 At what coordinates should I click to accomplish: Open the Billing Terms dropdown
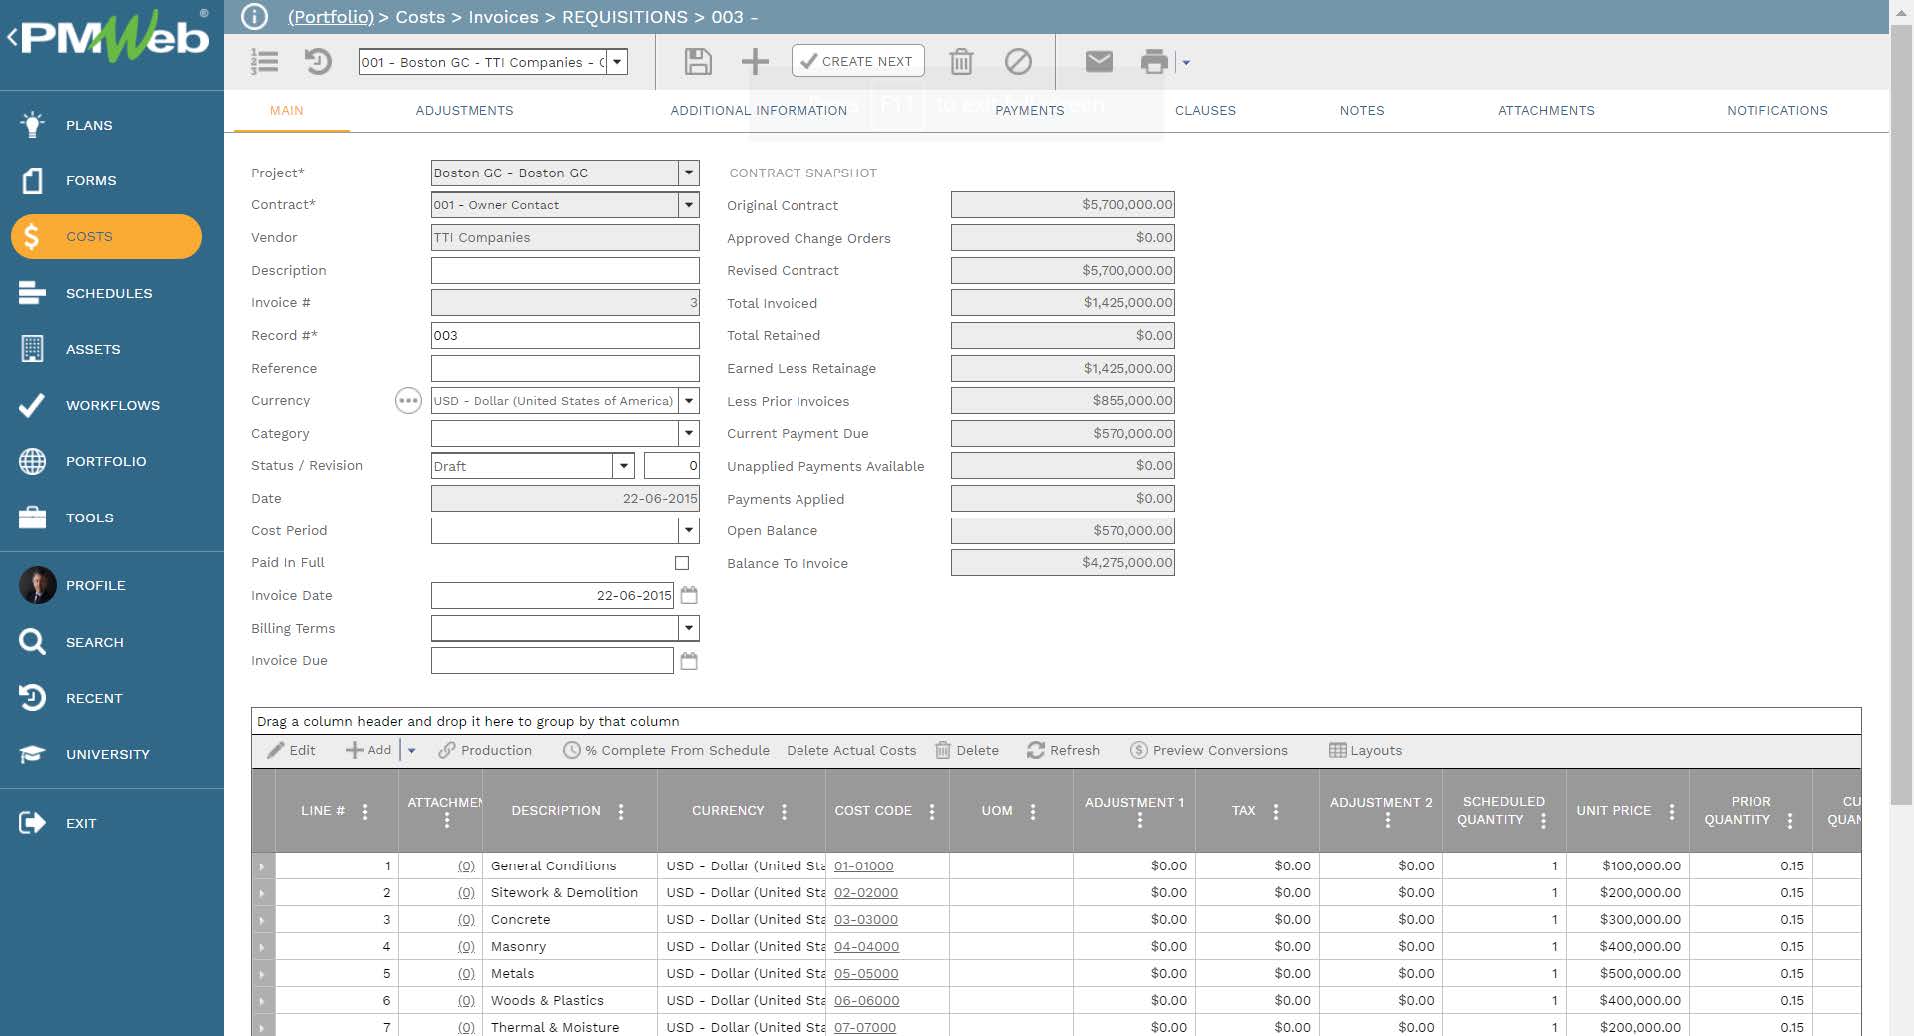(x=688, y=628)
